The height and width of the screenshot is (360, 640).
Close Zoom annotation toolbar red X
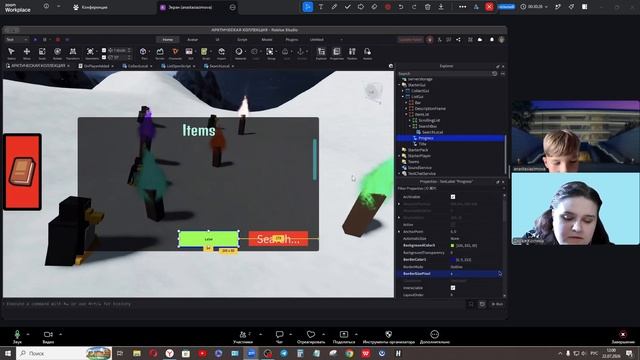pos(489,7)
